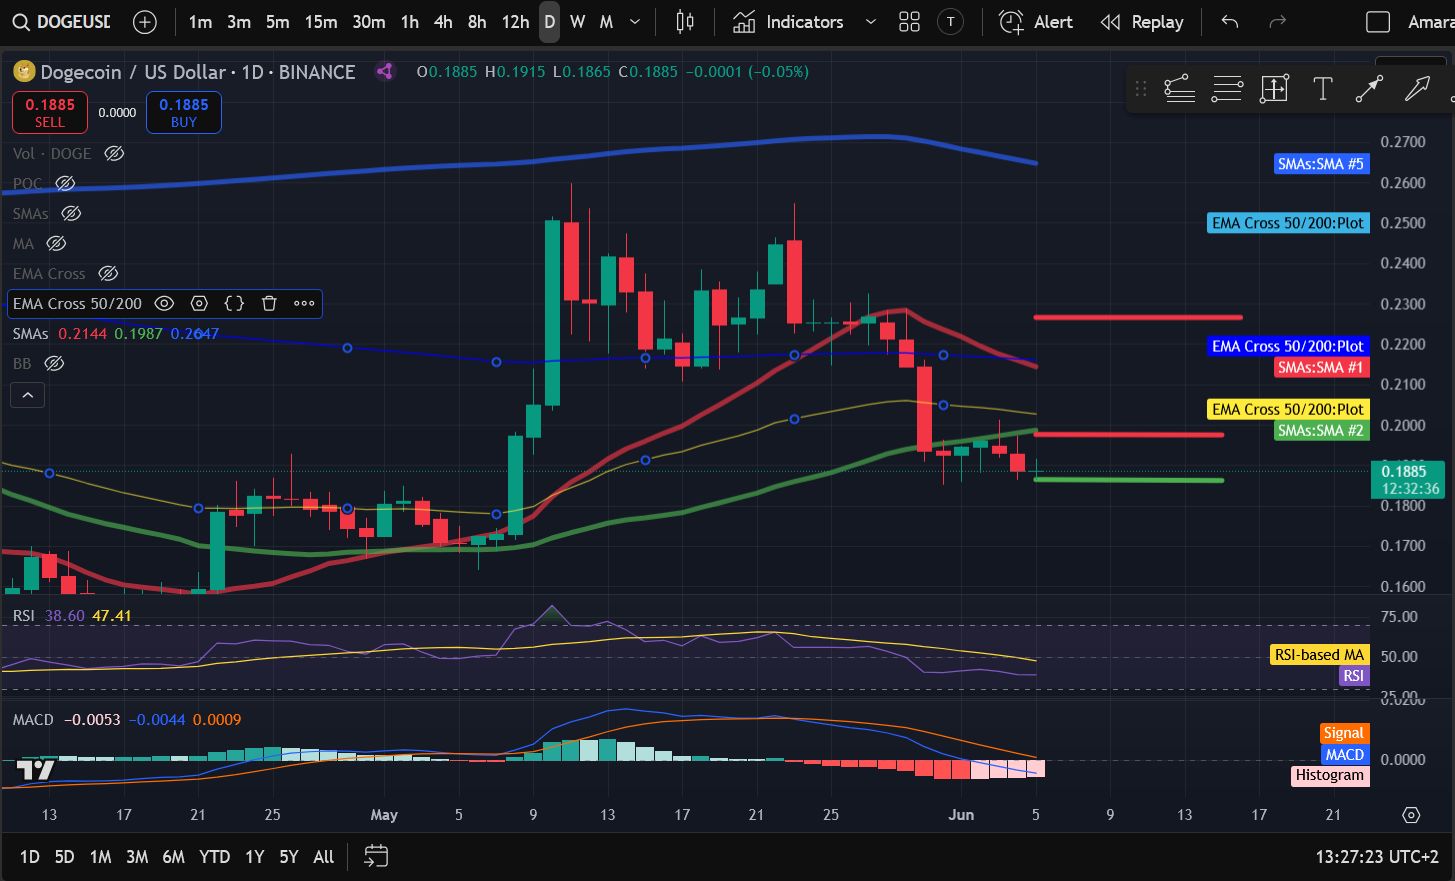
Task: Open source code of EMA Cross 50/200
Action: click(x=234, y=303)
